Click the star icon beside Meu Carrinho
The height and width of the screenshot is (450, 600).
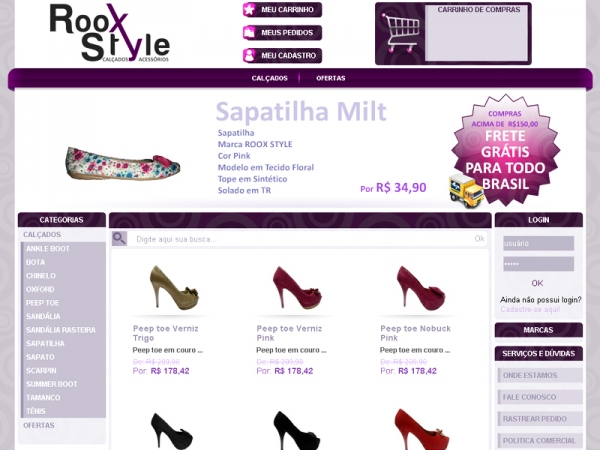pos(250,10)
